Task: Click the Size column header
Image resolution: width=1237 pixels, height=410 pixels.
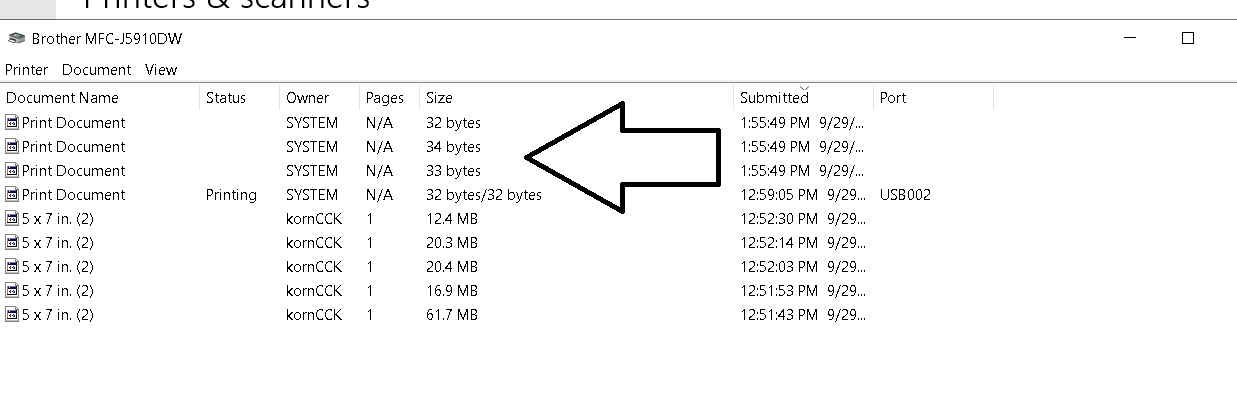Action: [577, 98]
